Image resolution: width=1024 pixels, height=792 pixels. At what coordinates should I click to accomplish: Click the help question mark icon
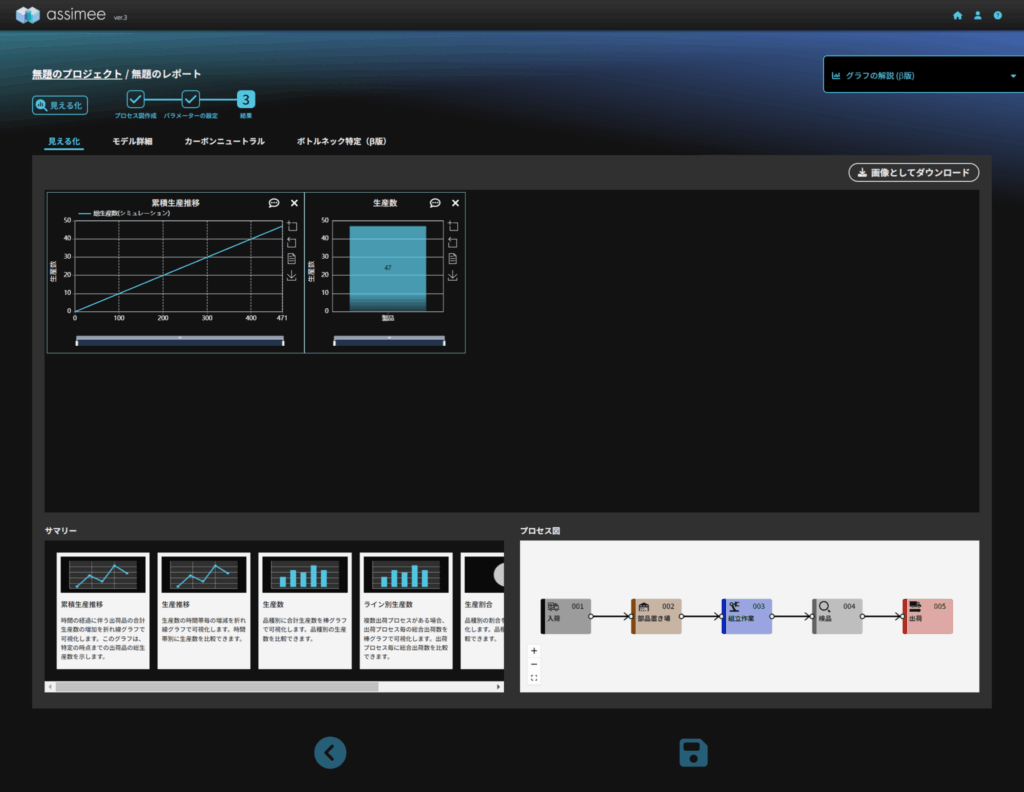coord(997,16)
